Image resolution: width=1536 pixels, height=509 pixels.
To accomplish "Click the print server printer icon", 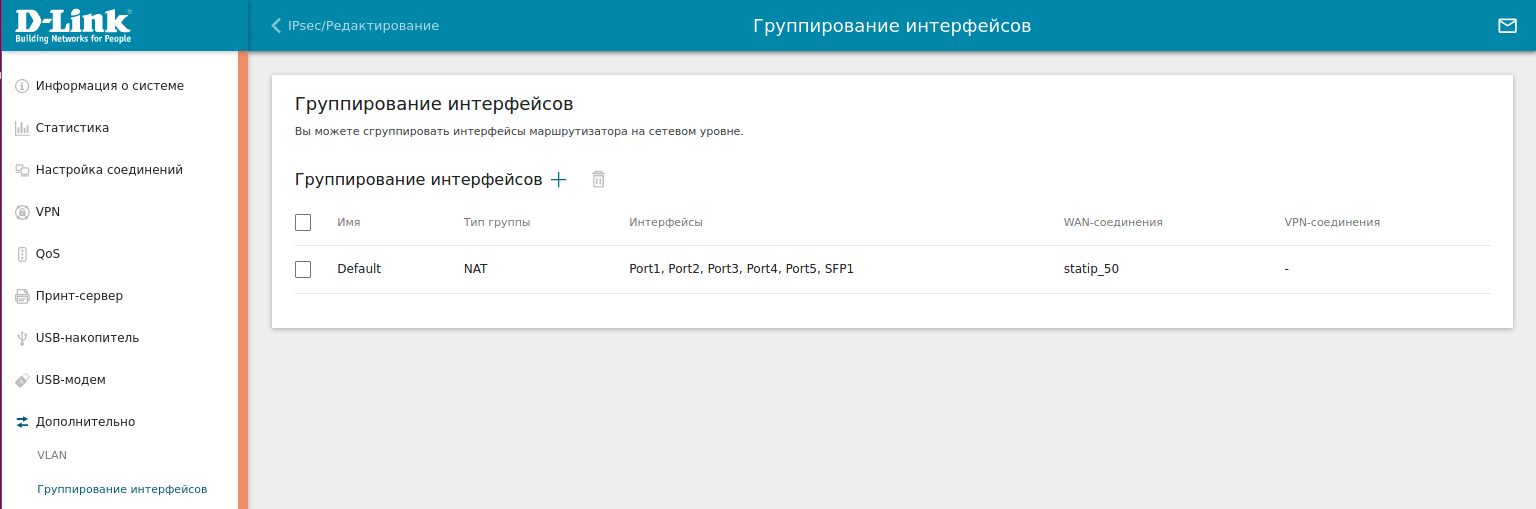I will pyautogui.click(x=22, y=296).
